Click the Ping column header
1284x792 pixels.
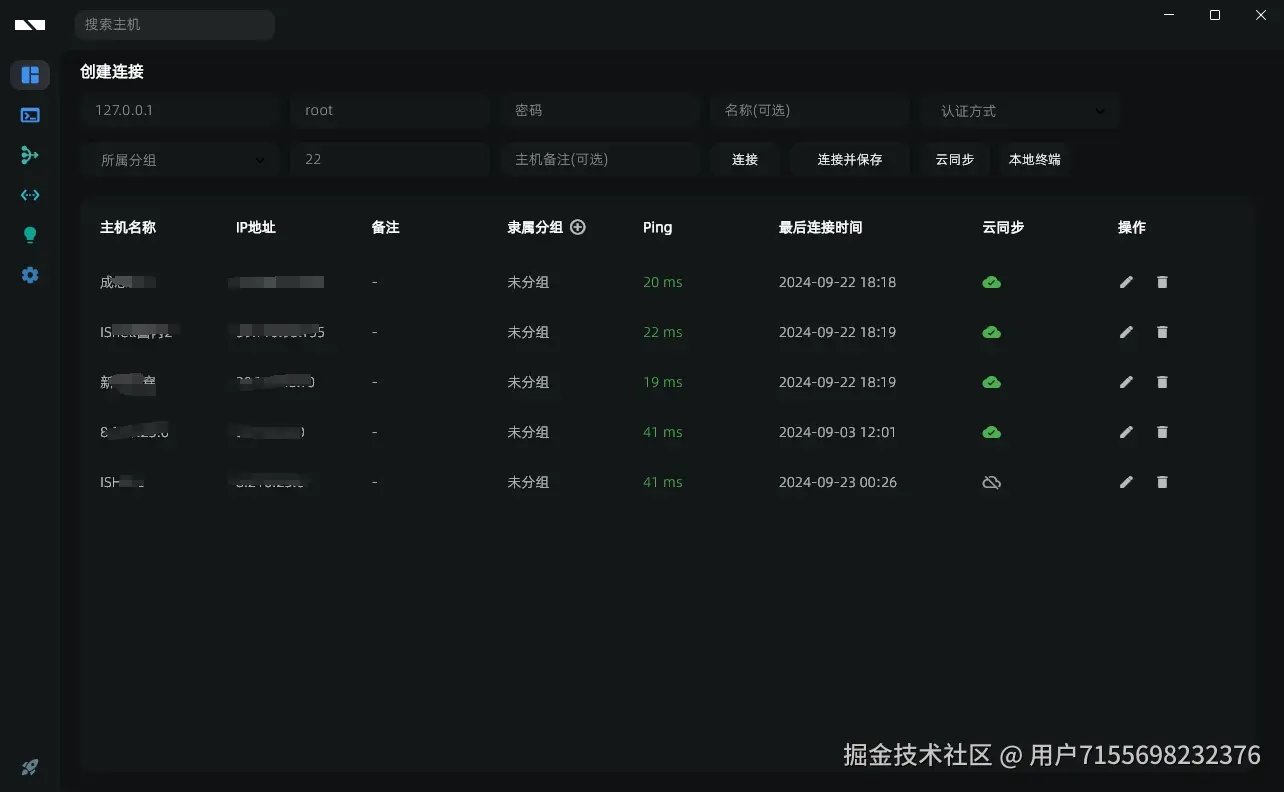(x=657, y=228)
